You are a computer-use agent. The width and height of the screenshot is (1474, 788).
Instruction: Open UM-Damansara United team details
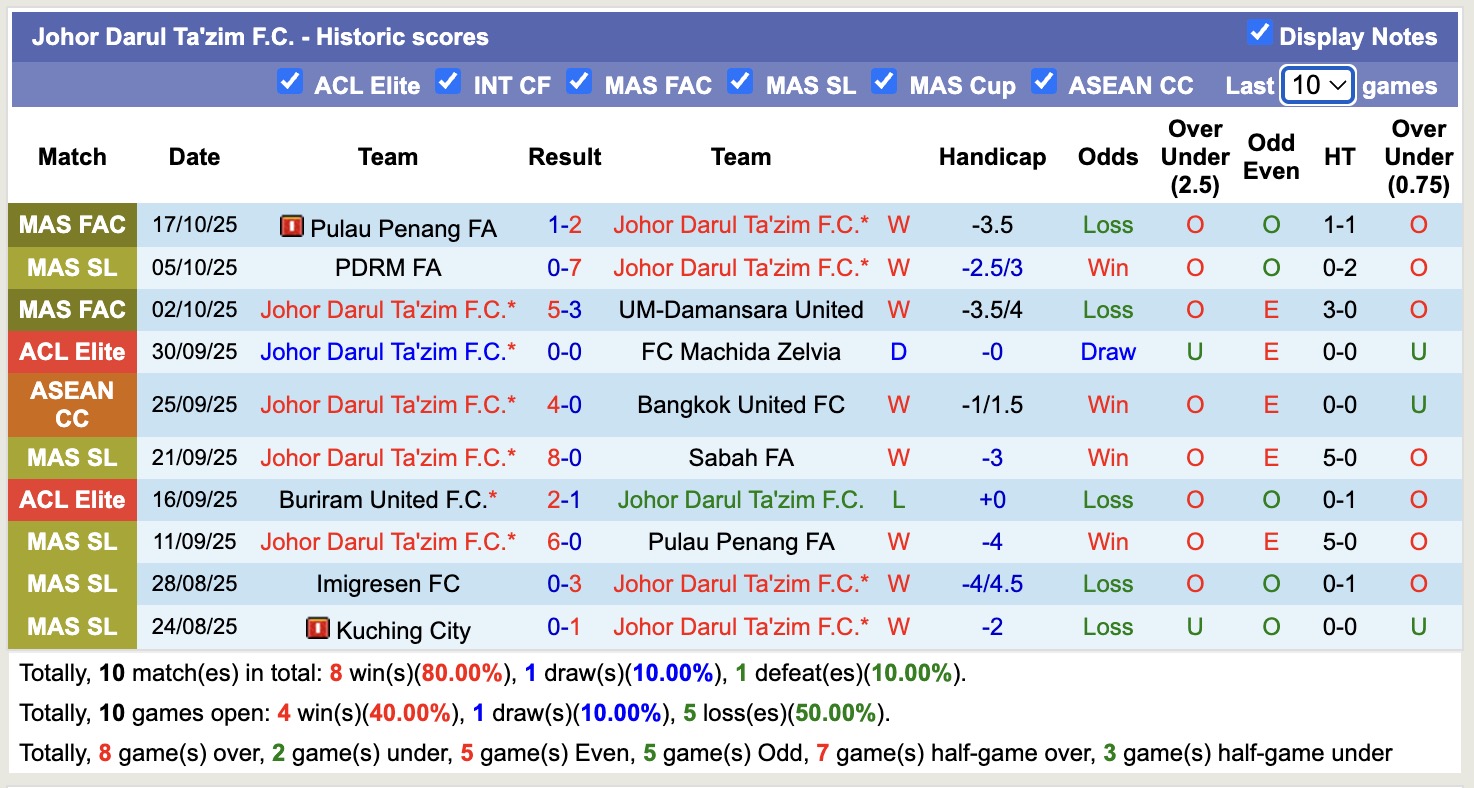[x=740, y=309]
